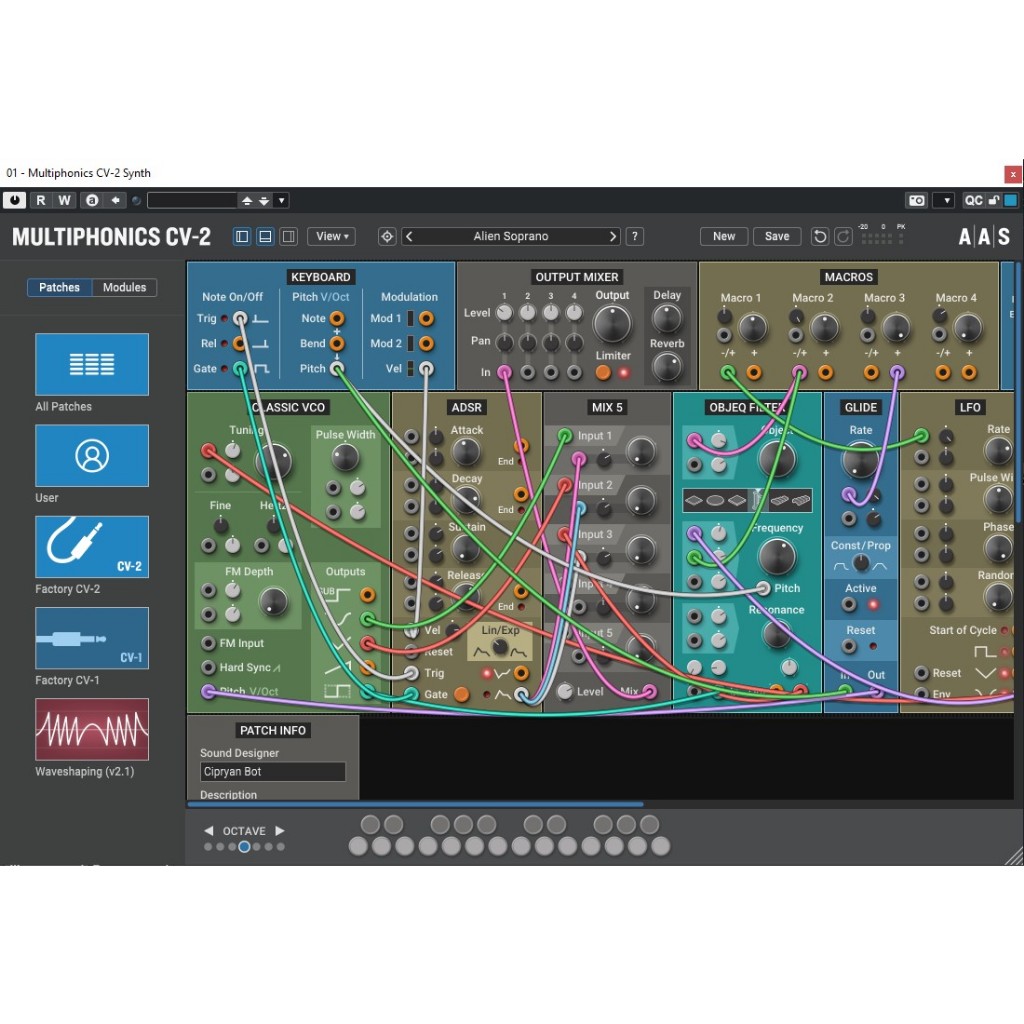Click the large Macro 1 knob

coord(753,327)
